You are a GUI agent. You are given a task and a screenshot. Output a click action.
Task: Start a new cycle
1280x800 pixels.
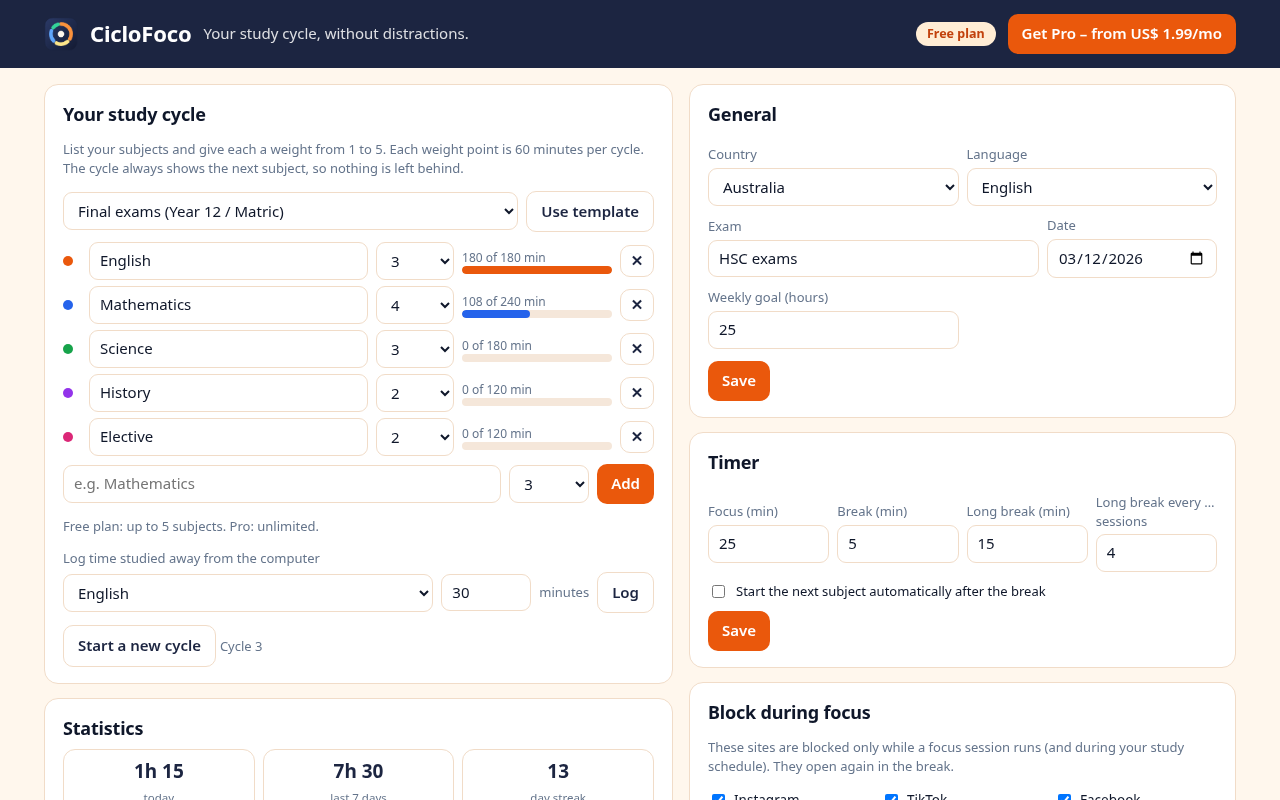tap(139, 646)
